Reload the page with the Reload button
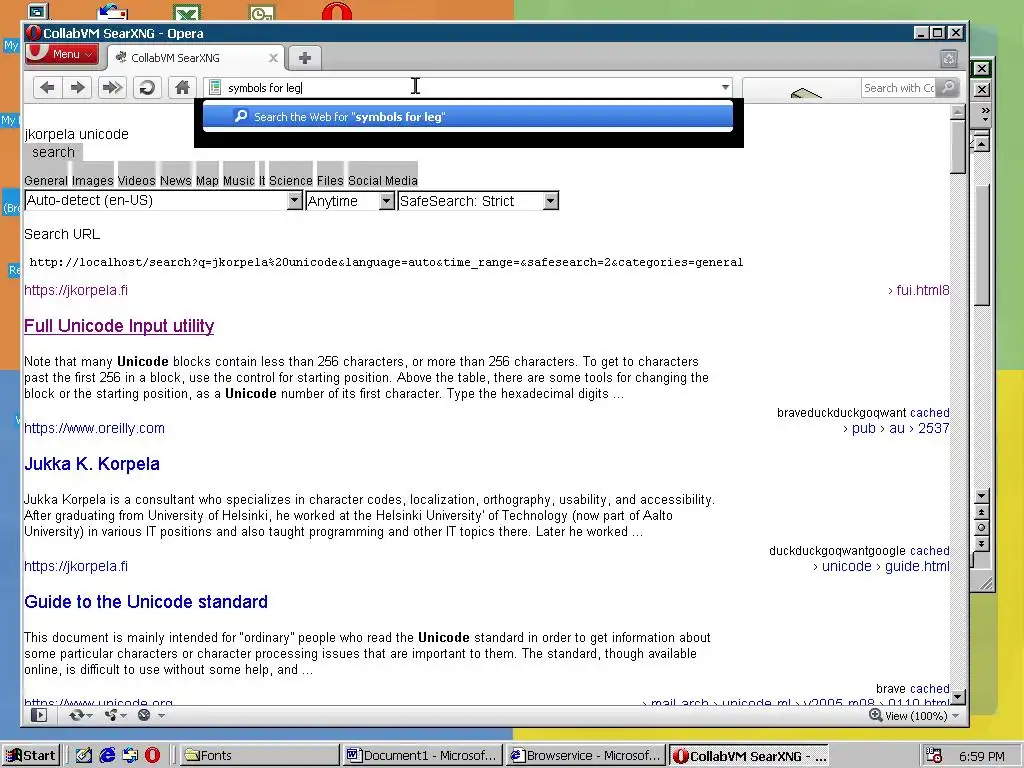 [148, 88]
